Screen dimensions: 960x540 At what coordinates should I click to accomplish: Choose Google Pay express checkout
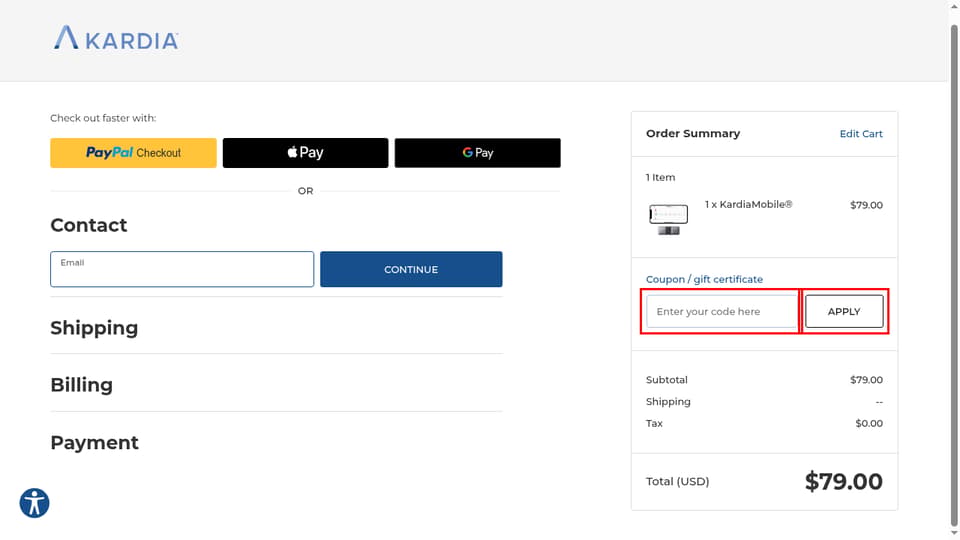pos(478,153)
